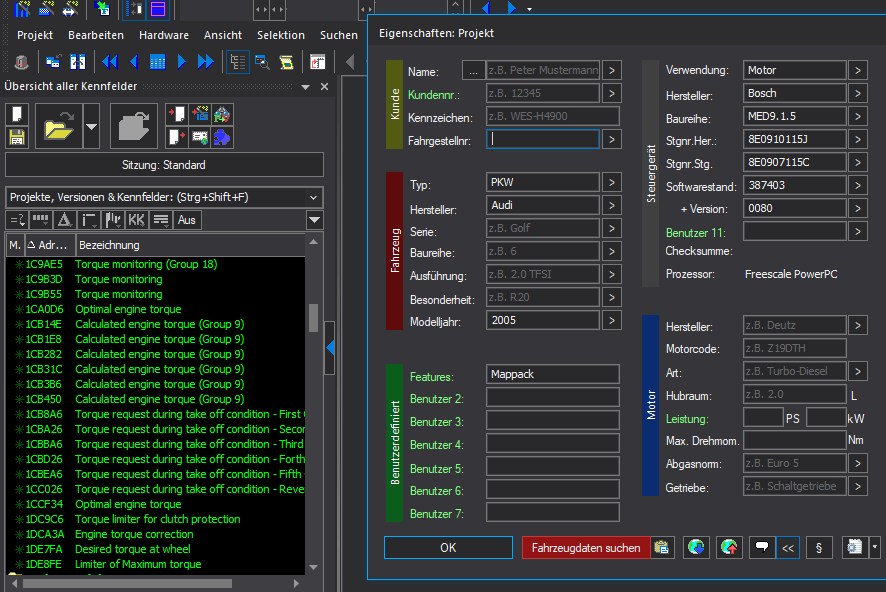This screenshot has height=592, width=886.
Task: Open a project with the yellow folder icon
Action: (x=59, y=126)
